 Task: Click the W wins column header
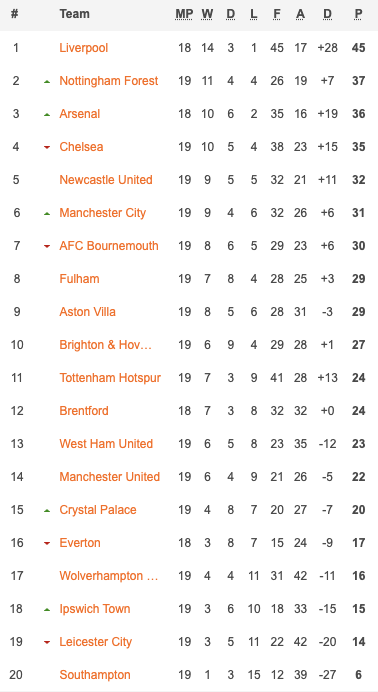tap(207, 15)
